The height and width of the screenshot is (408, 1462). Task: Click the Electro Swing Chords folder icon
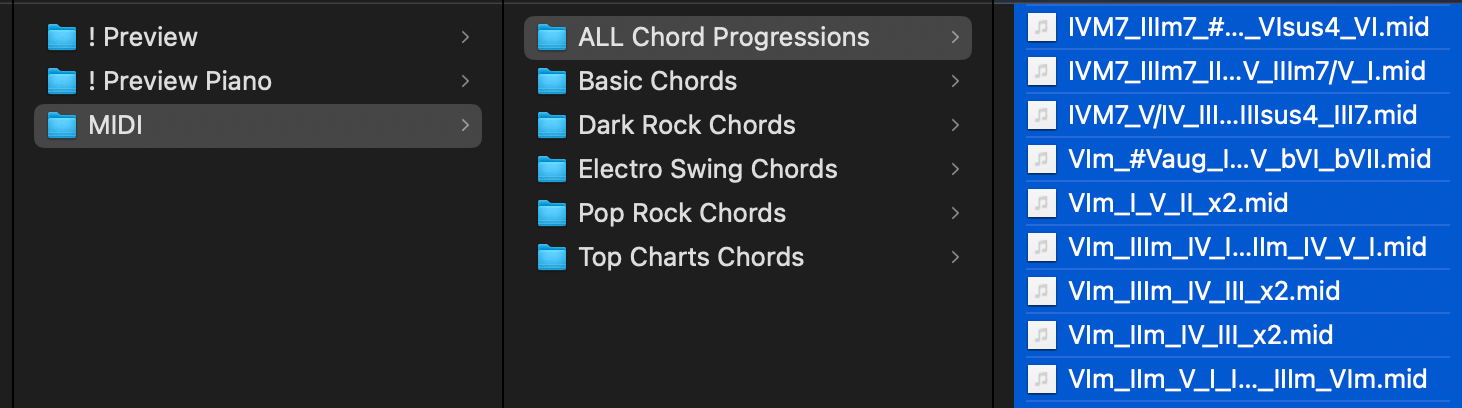[552, 170]
